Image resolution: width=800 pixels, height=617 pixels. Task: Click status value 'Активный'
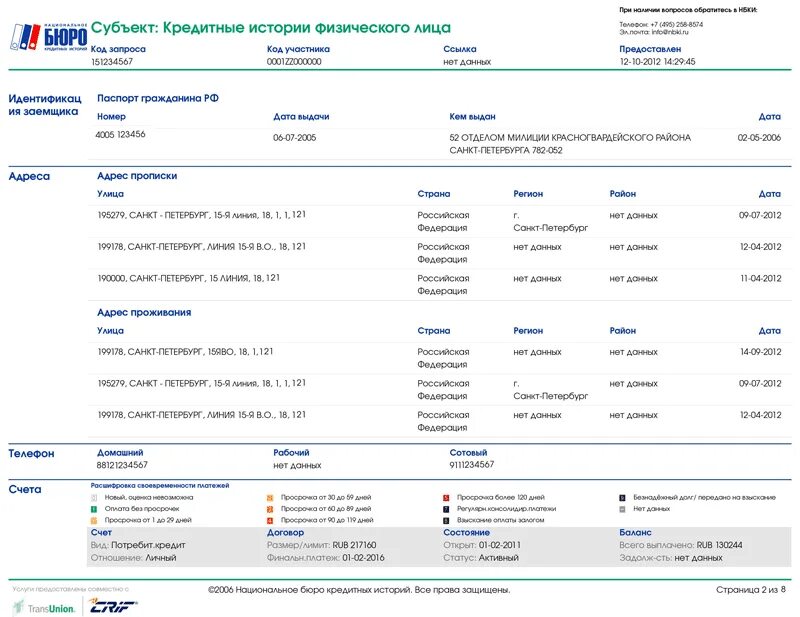498,558
